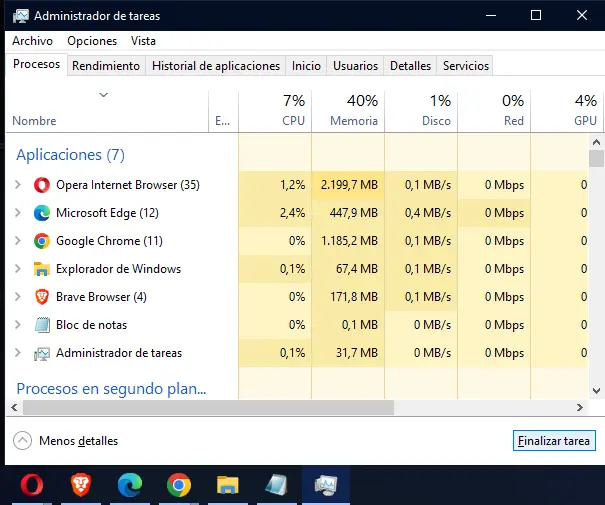Click the Finalizar tarea button

(554, 441)
